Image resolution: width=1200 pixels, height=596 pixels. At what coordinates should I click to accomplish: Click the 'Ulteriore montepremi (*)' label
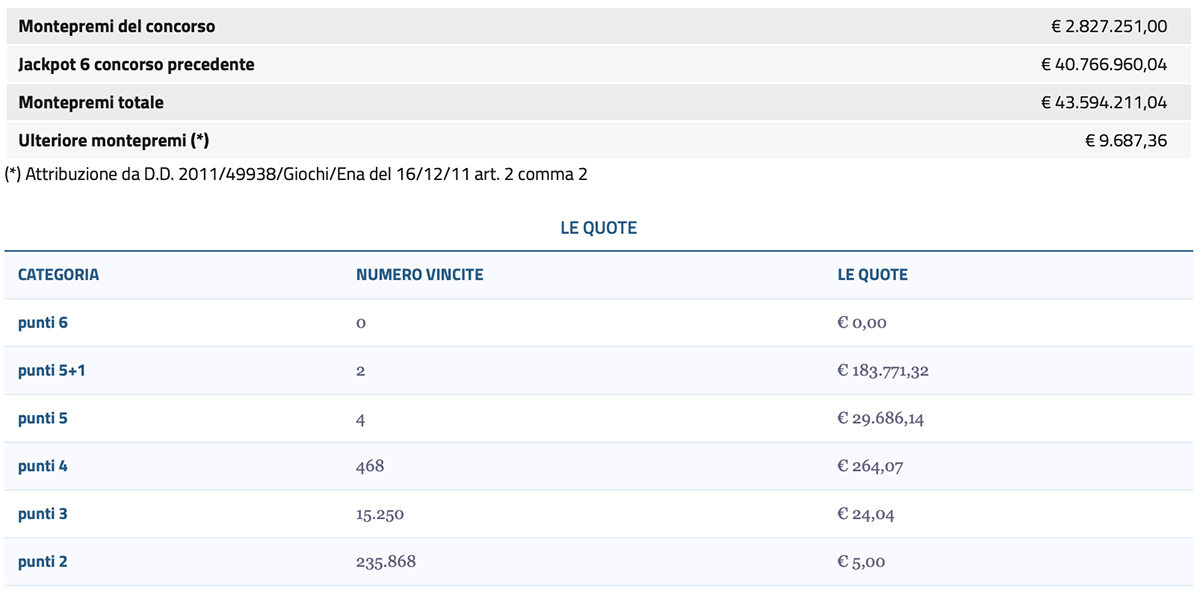pos(113,140)
